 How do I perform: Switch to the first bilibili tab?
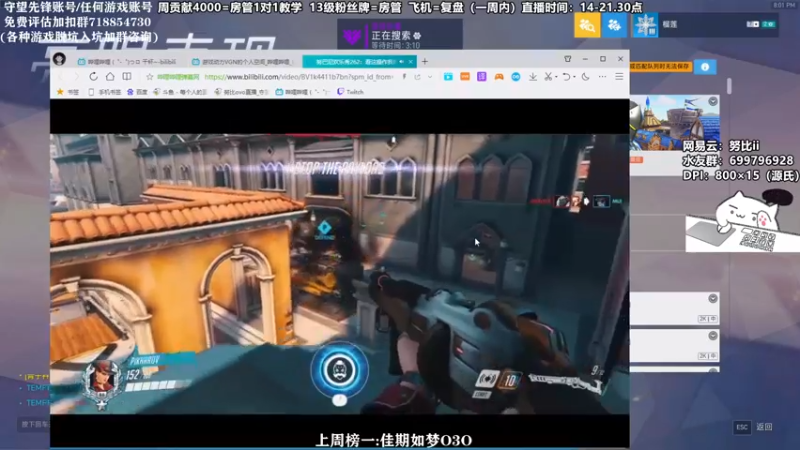coord(128,62)
